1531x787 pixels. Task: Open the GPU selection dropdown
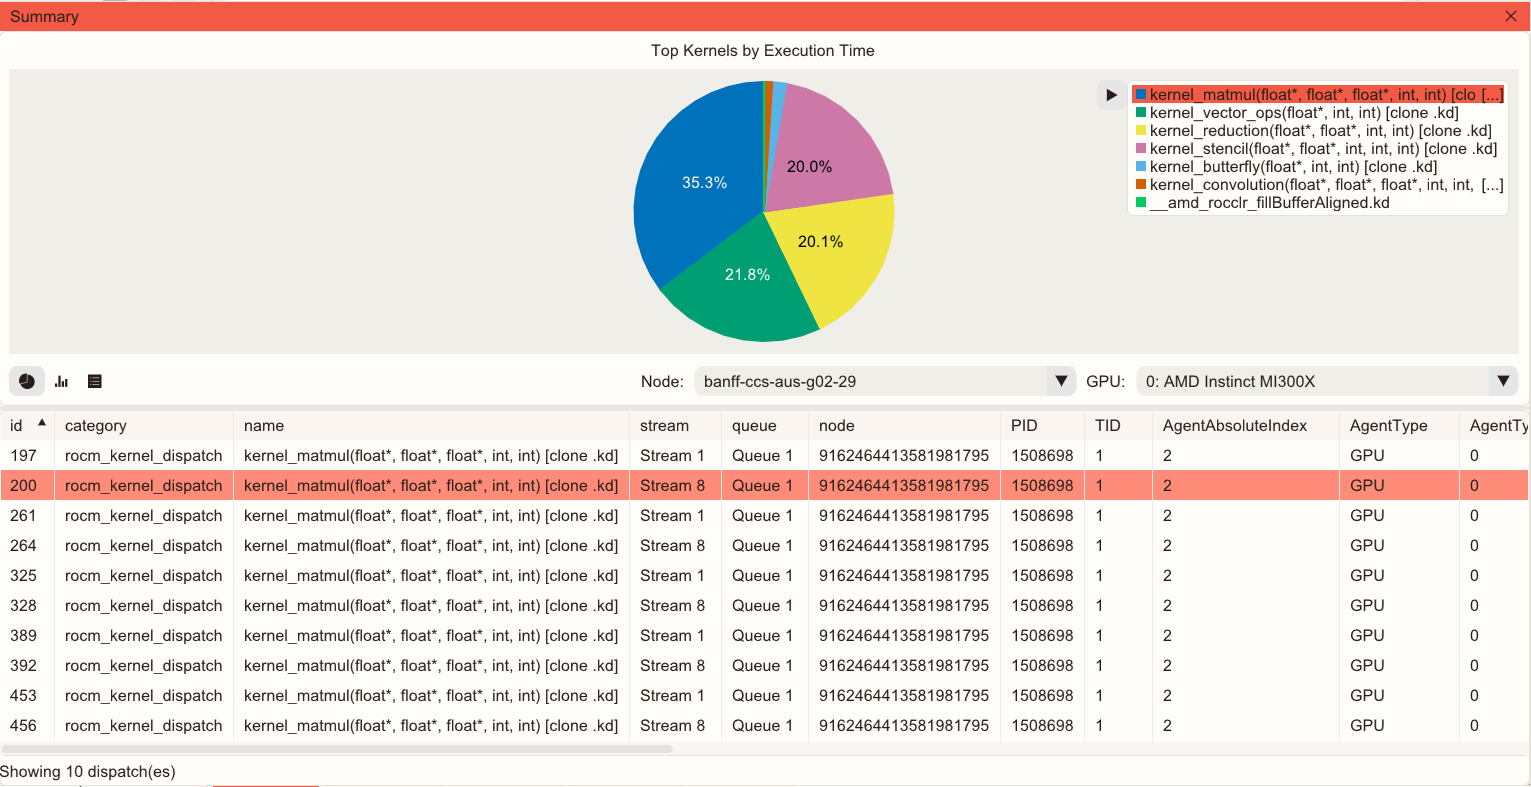point(1326,381)
